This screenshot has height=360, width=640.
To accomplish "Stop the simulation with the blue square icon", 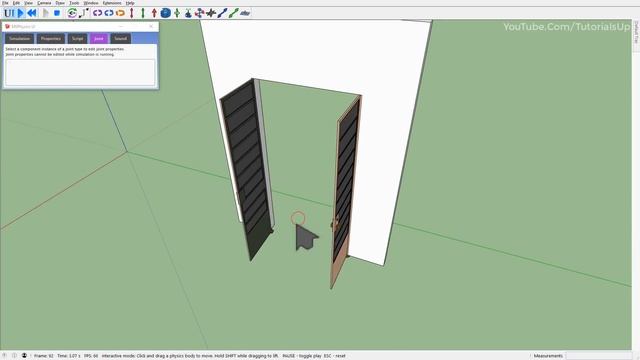I will pyautogui.click(x=57, y=13).
